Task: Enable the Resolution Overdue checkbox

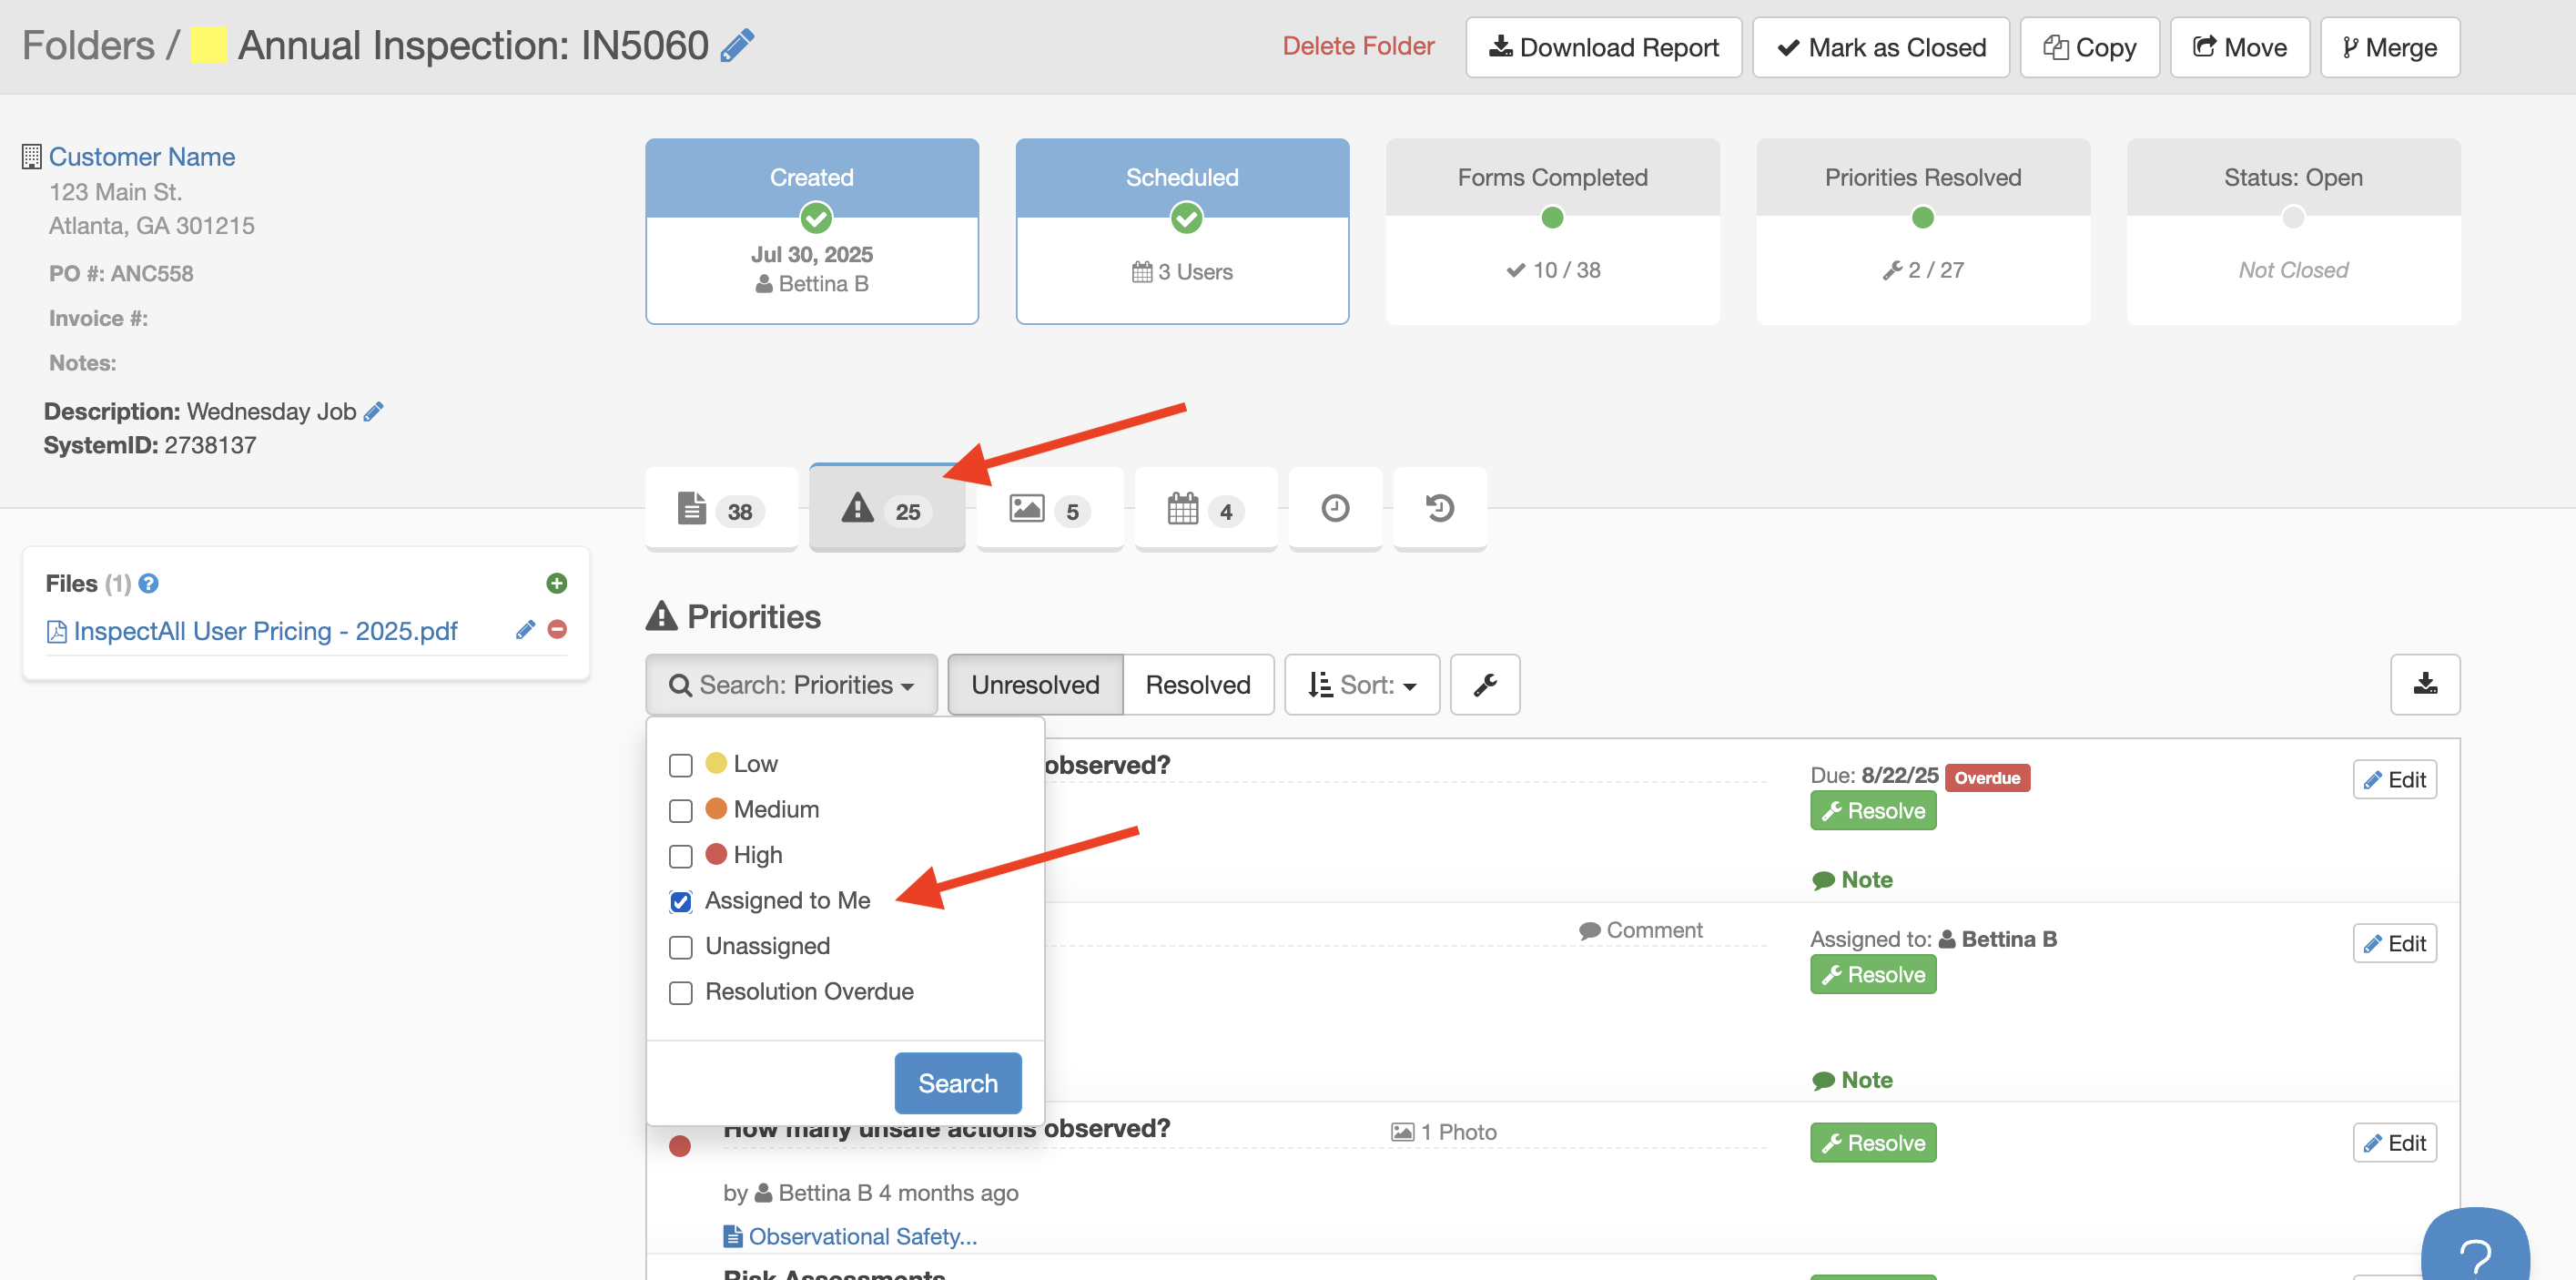Action: [681, 993]
